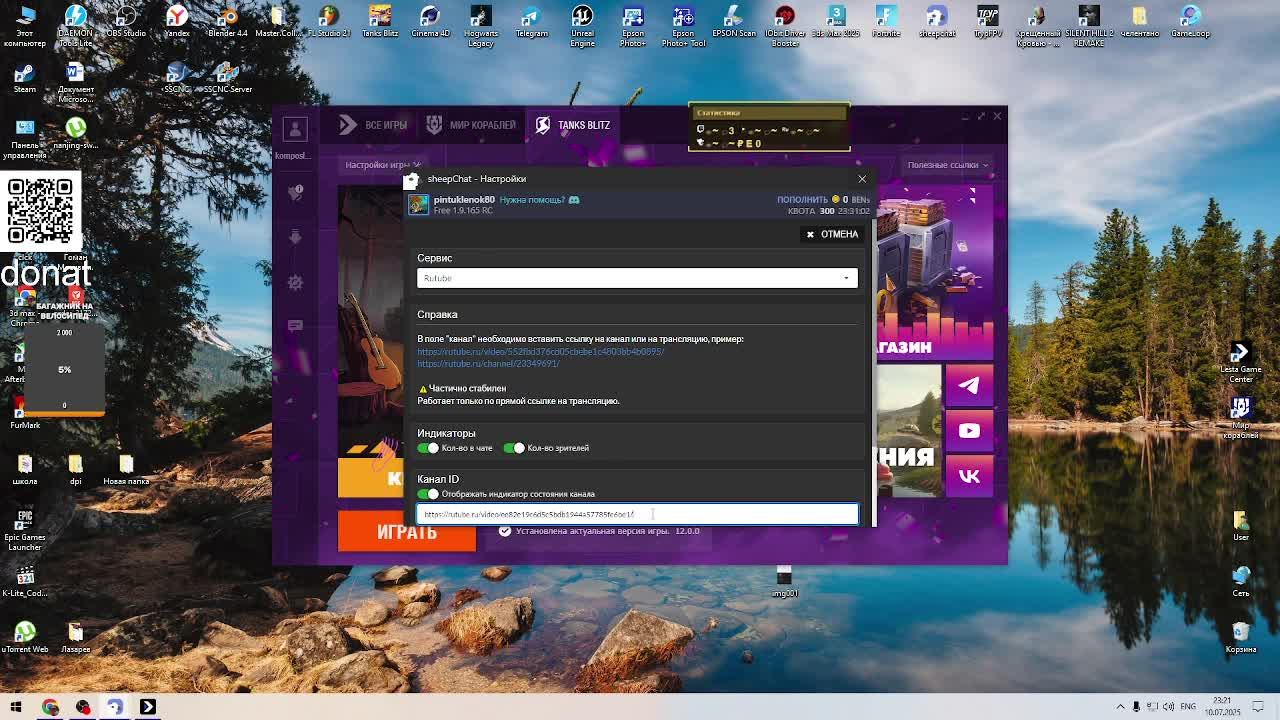
Task: Click the 'Need help?' Discord link
Action: click(539, 200)
